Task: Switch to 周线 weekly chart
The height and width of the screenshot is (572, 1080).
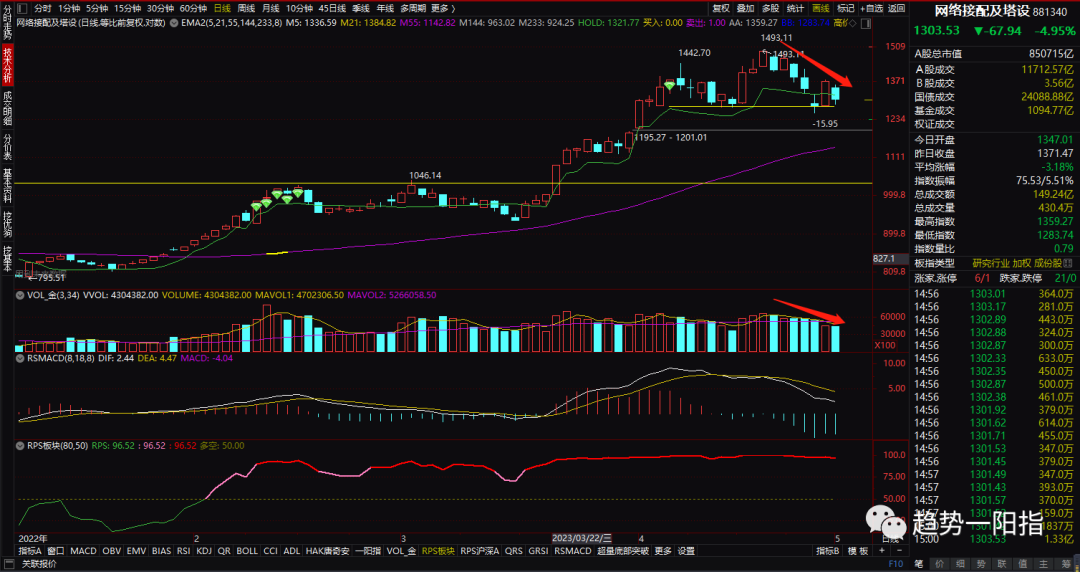Action: tap(247, 8)
